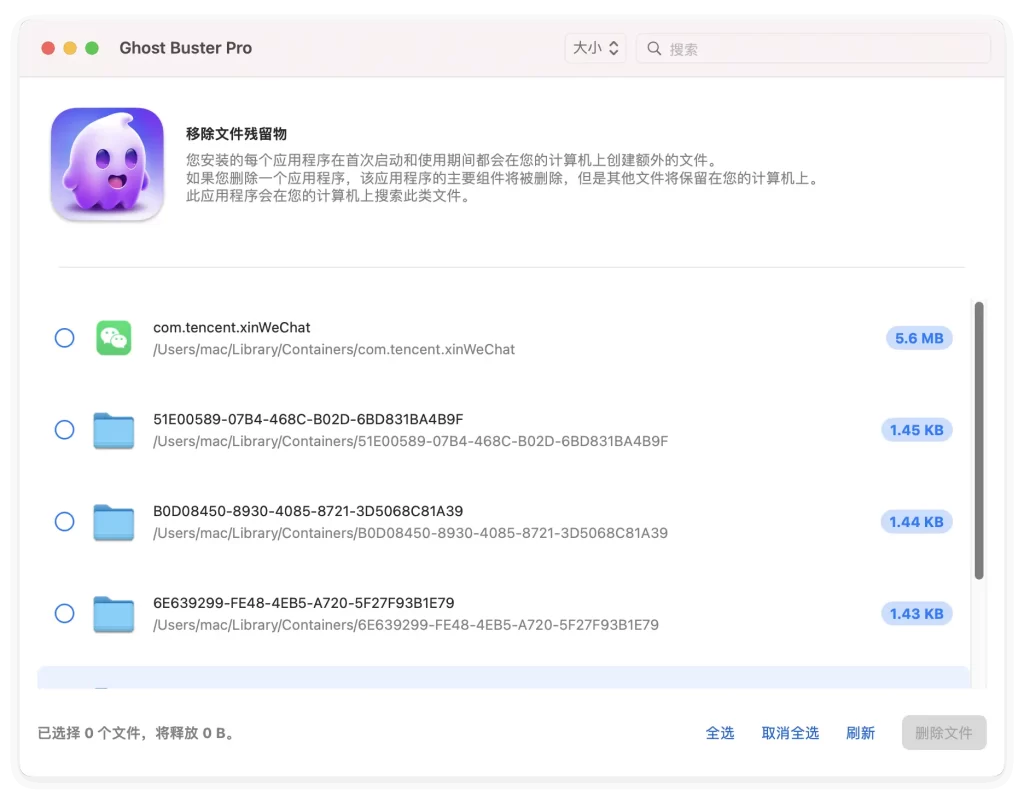This screenshot has height=796, width=1024.
Task: Click the 6E639299 folder icon
Action: click(x=113, y=614)
